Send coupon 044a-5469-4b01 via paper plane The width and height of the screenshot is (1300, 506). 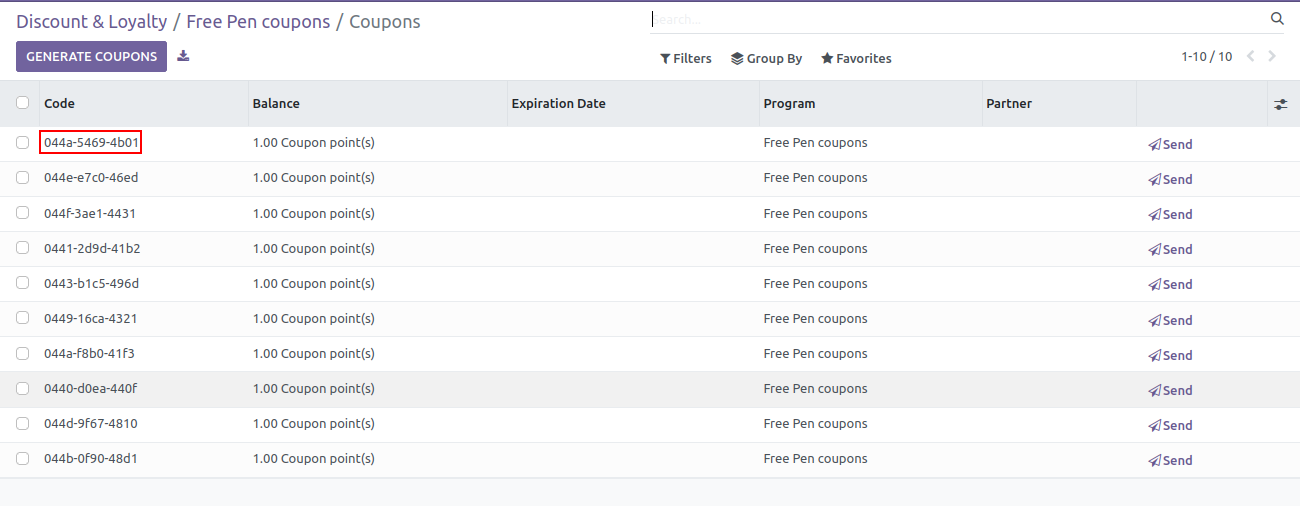(1170, 144)
